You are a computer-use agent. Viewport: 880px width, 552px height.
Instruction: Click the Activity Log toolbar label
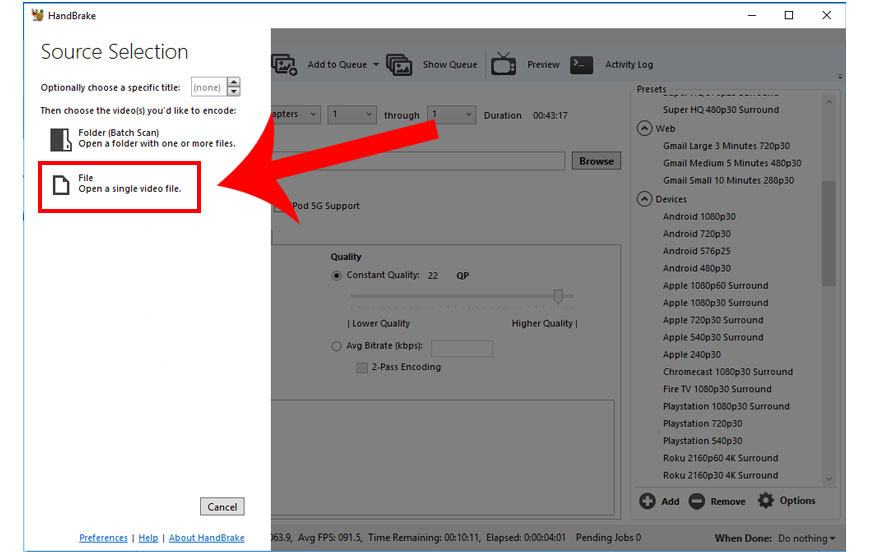629,65
